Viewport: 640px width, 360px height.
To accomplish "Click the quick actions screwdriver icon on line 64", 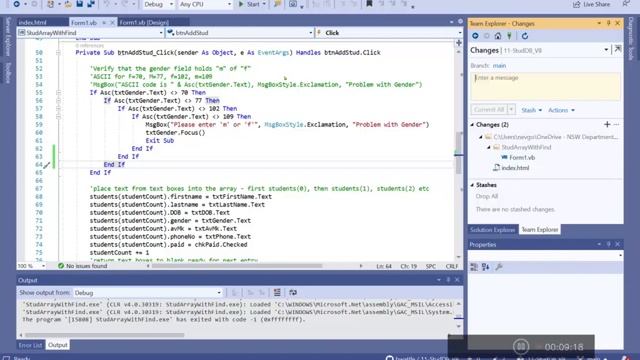I will click(47, 165).
